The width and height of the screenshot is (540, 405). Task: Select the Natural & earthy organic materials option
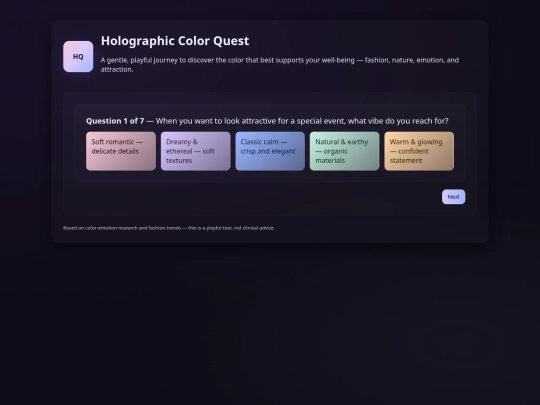pos(344,151)
